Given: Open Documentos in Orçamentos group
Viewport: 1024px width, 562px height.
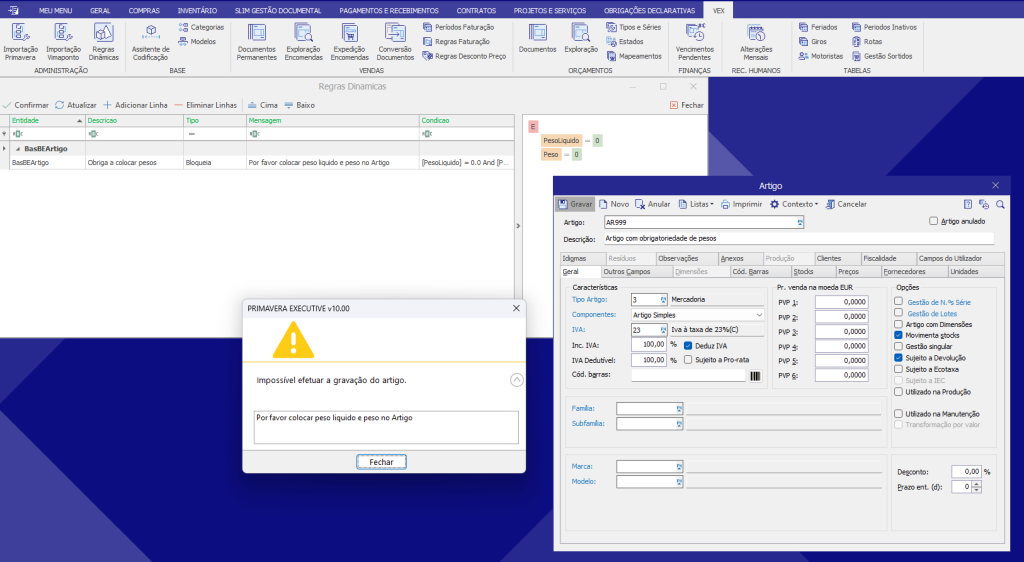Looking at the screenshot, I should (537, 39).
